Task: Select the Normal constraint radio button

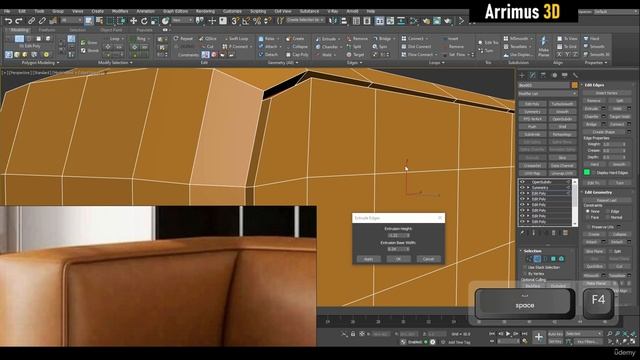Action: (x=607, y=217)
